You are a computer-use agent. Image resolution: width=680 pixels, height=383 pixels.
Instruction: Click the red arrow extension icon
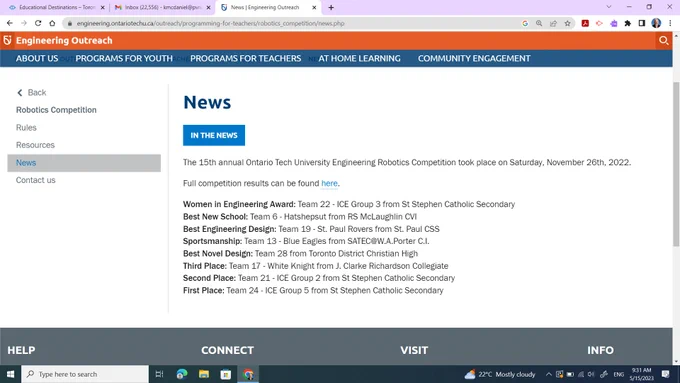[599, 23]
